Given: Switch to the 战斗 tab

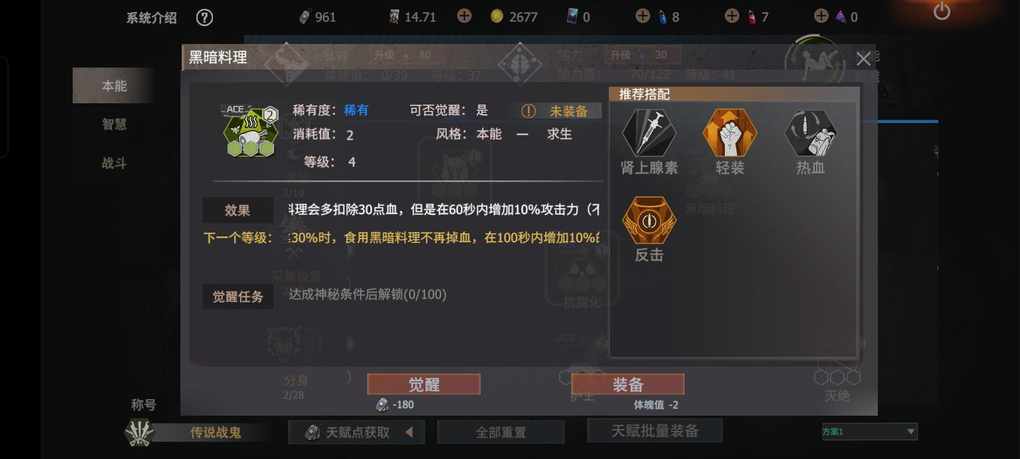Looking at the screenshot, I should (x=114, y=163).
